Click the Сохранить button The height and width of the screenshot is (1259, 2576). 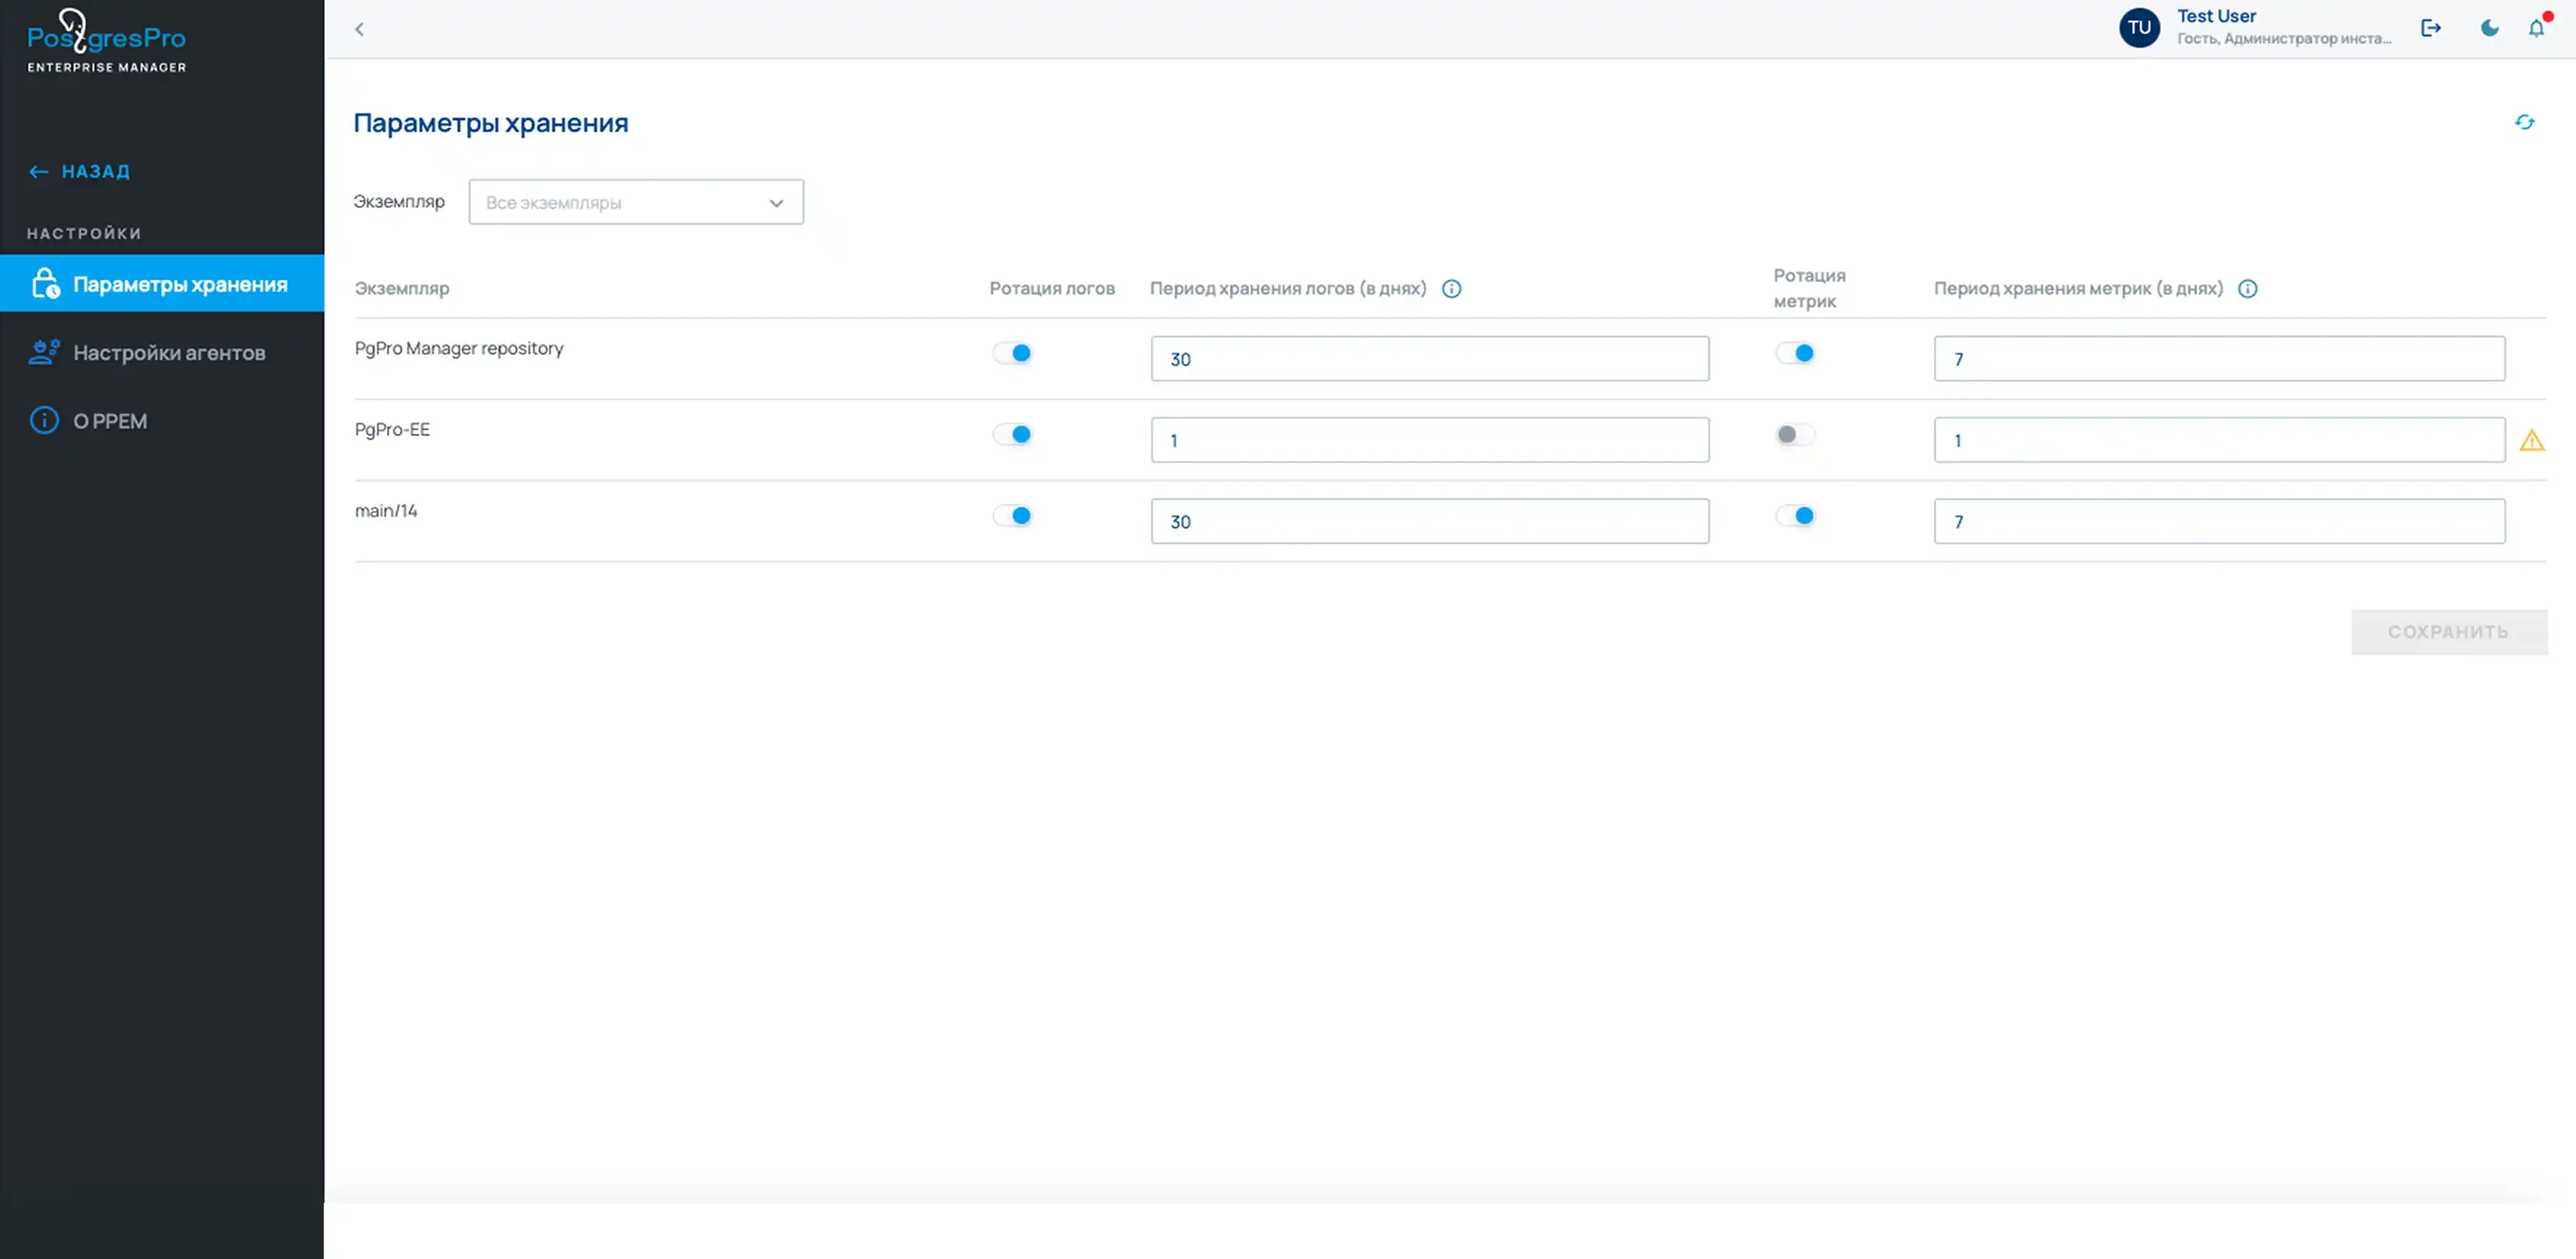2448,632
